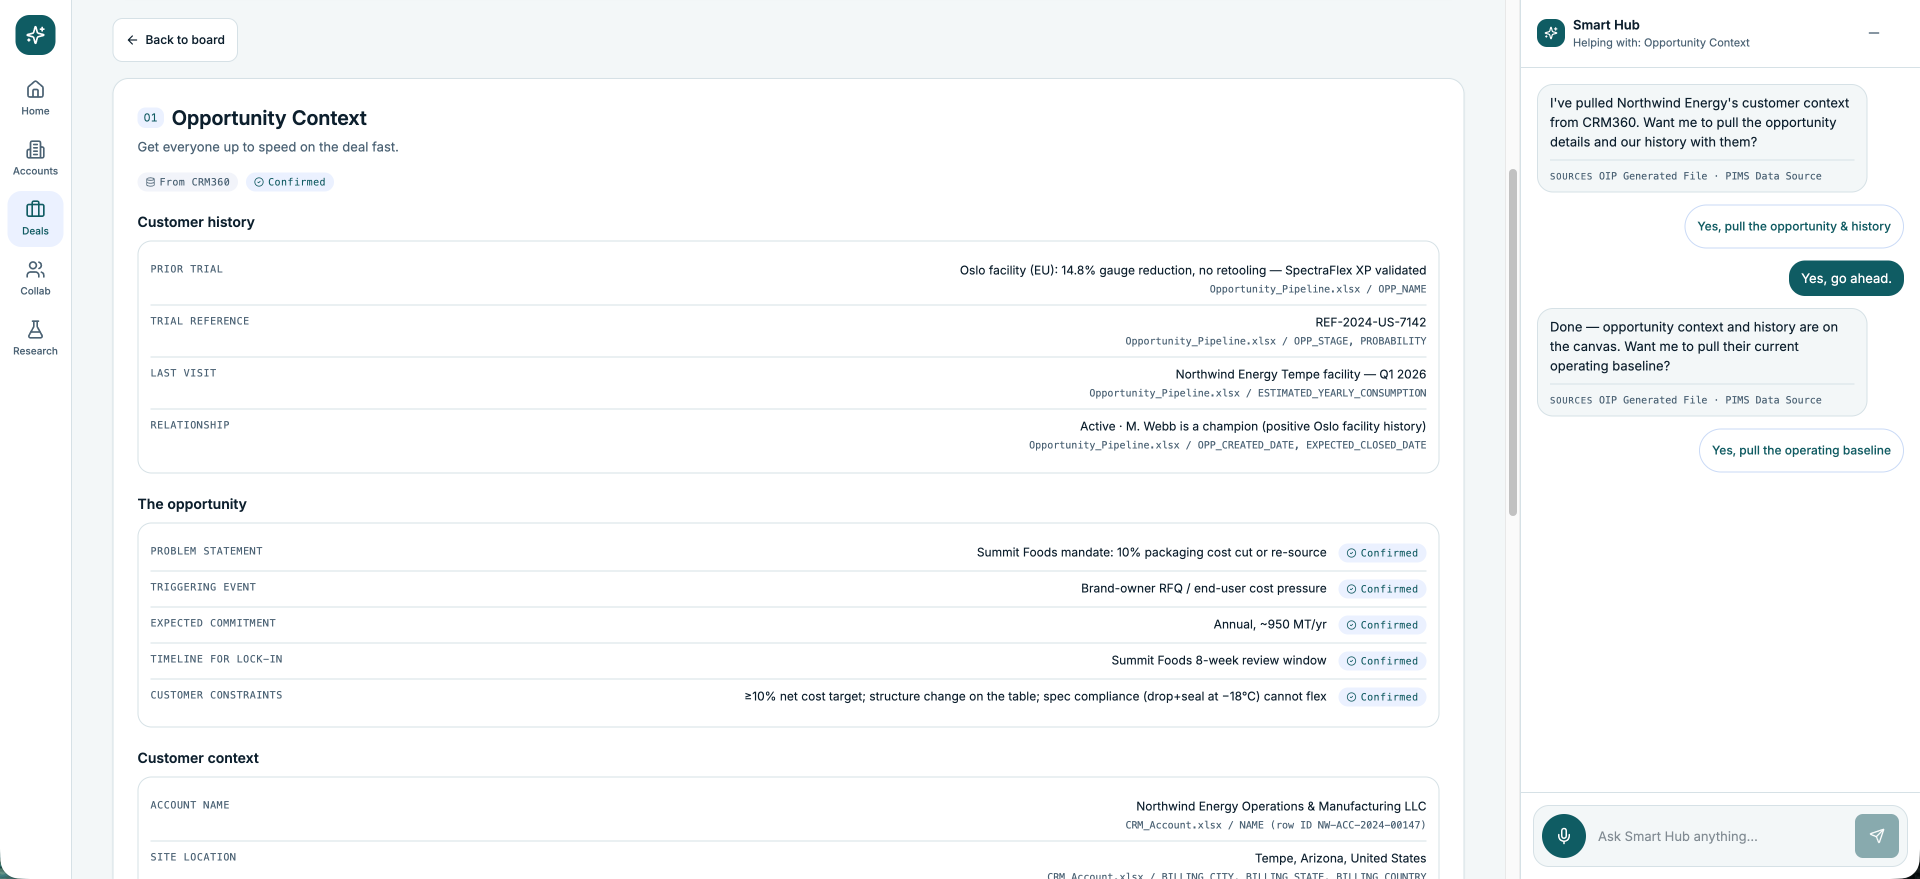Minimize the Smart Hub panel

(1874, 33)
